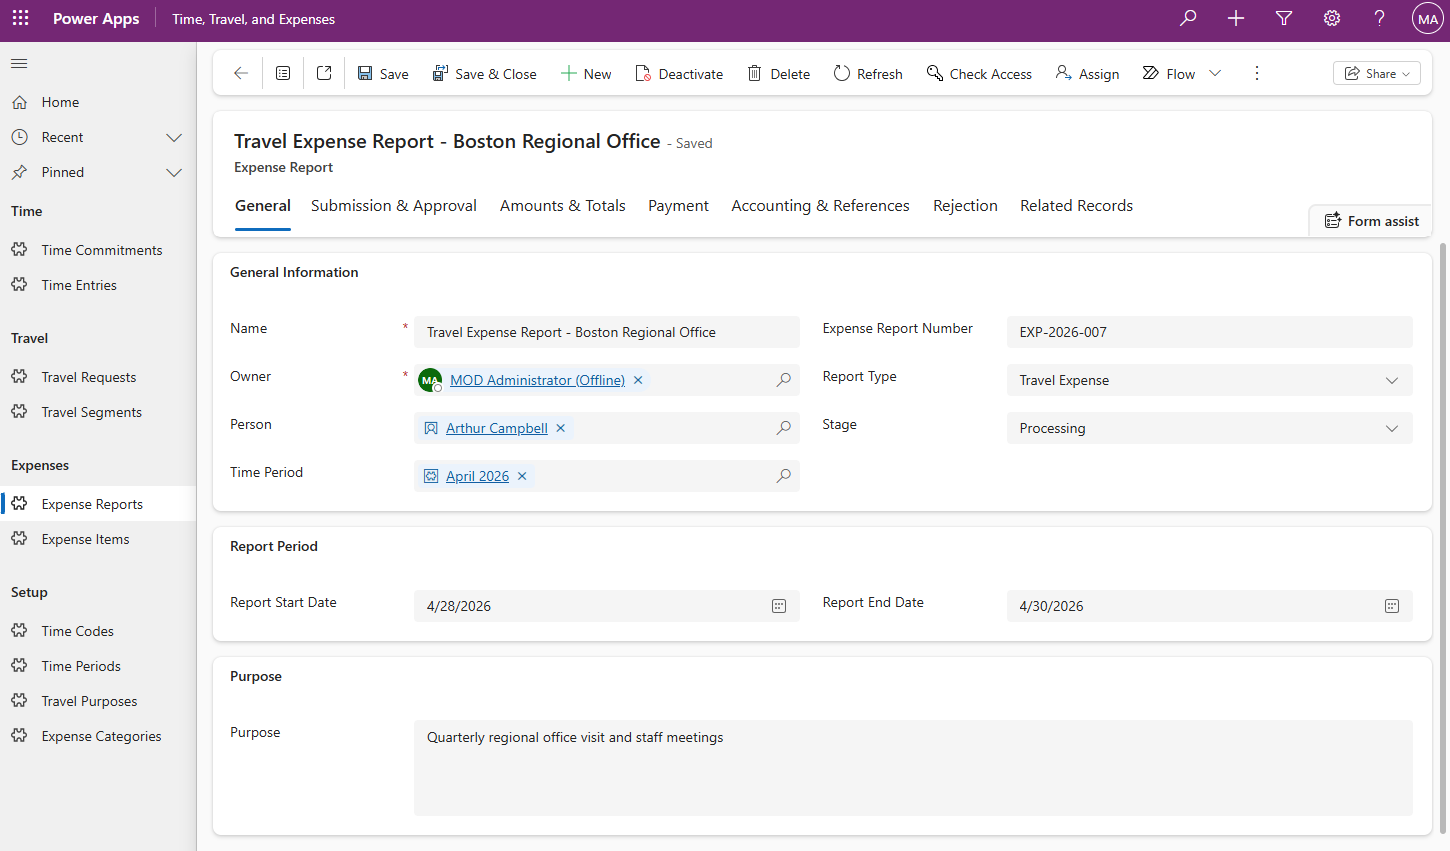Go back using the back arrow

240,73
